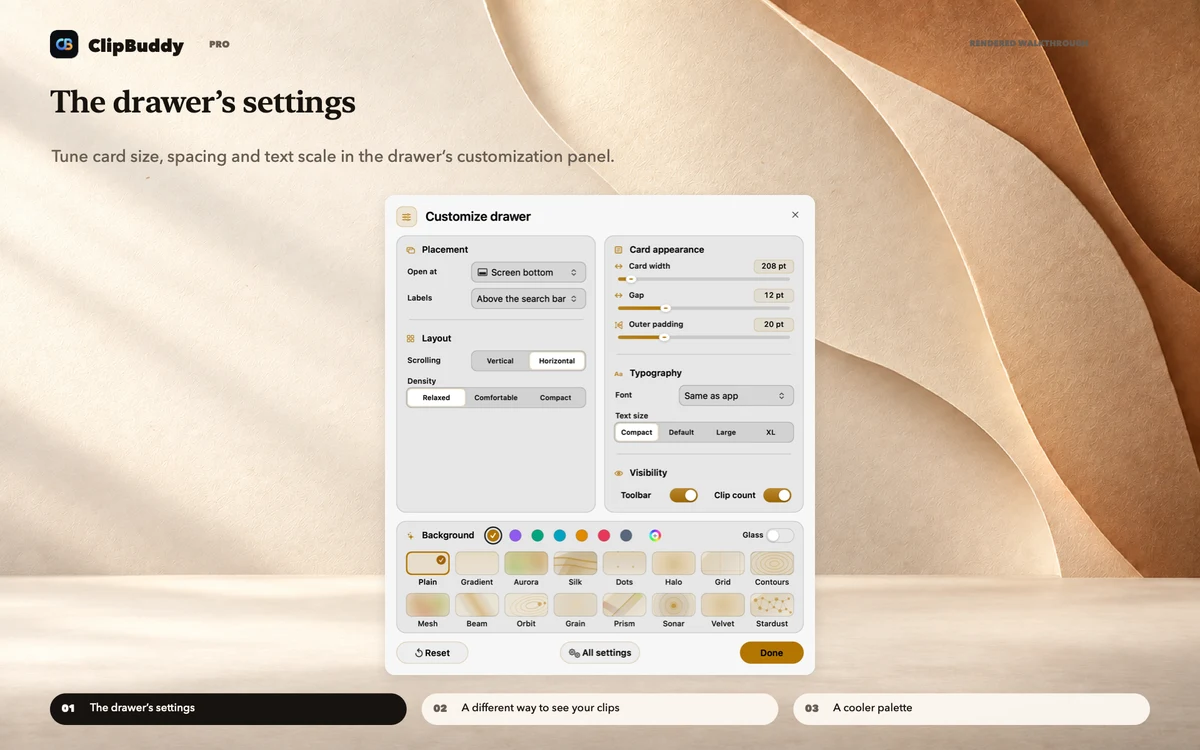Click the Card appearance section icon
This screenshot has height=750, width=1200.
pyautogui.click(x=619, y=250)
